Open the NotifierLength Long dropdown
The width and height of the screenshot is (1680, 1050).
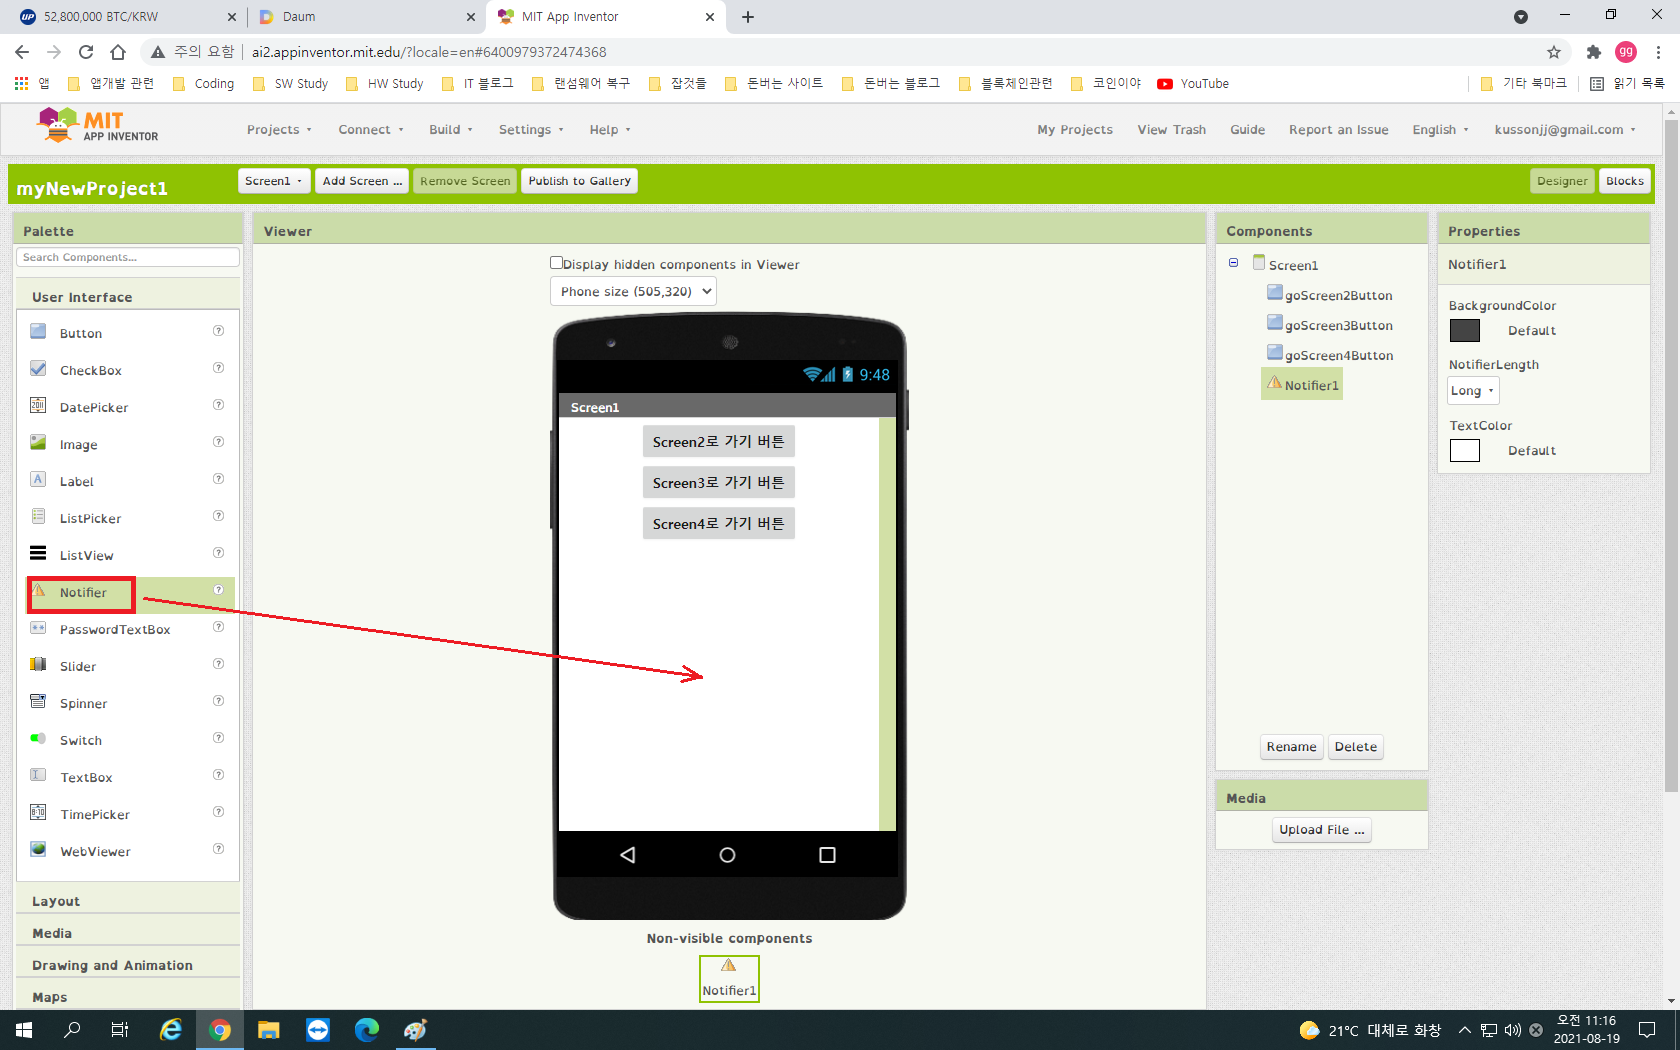[x=1473, y=391]
